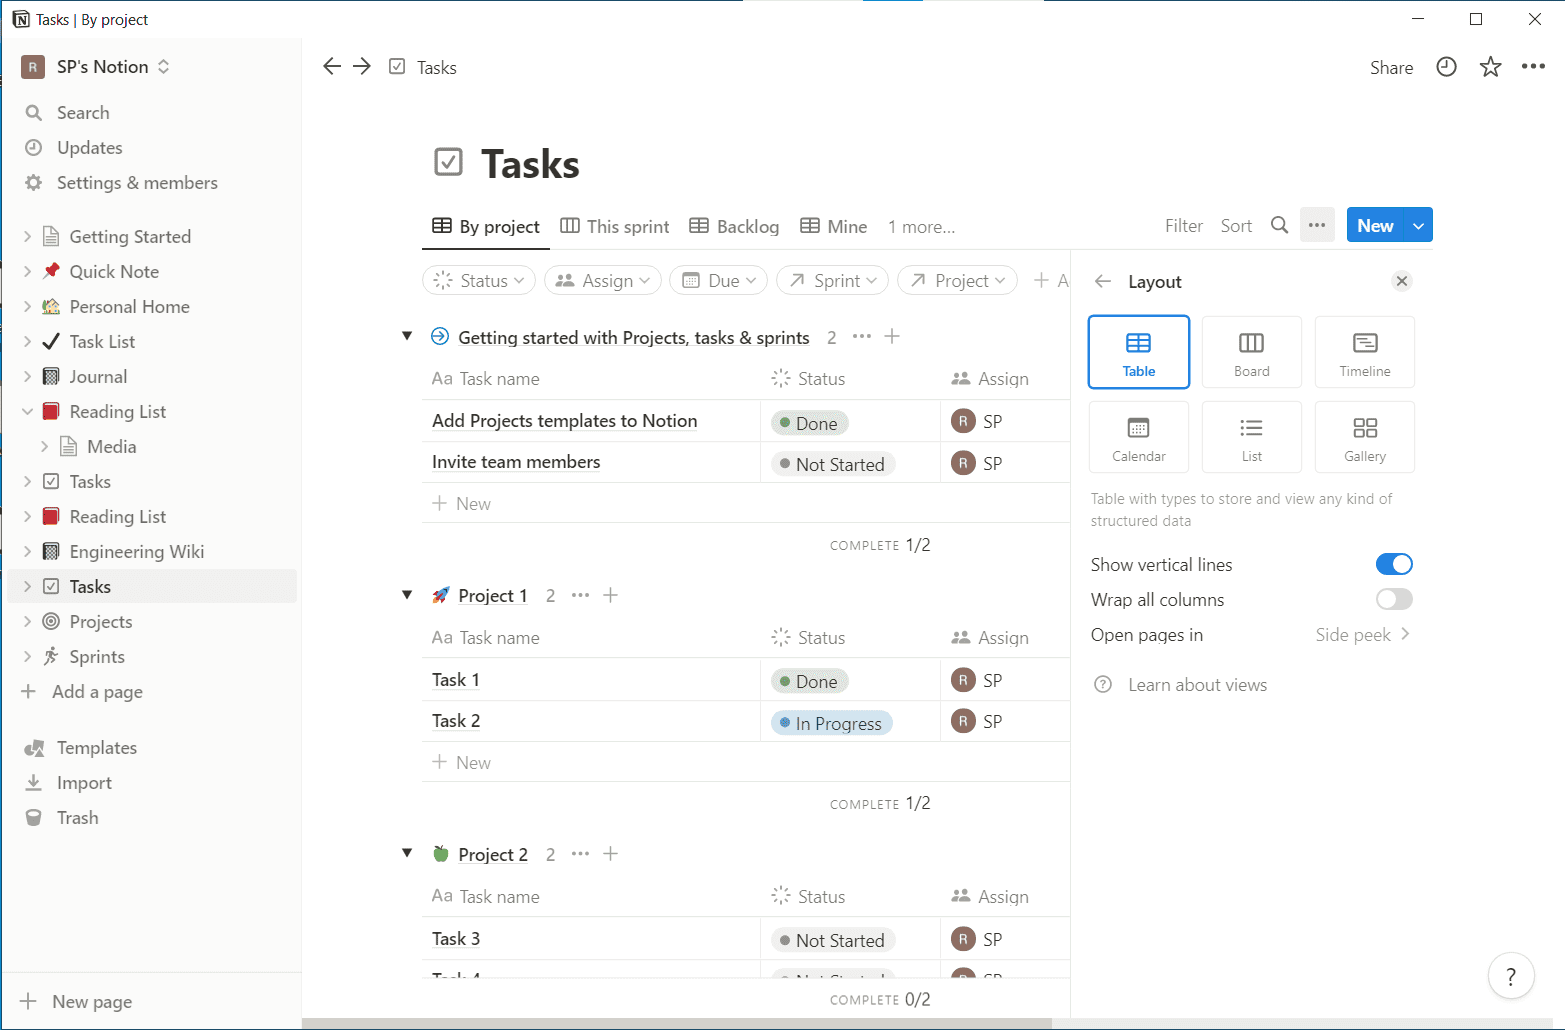The height and width of the screenshot is (1030, 1565).
Task: Open Project 1 group options menu
Action: [580, 595]
